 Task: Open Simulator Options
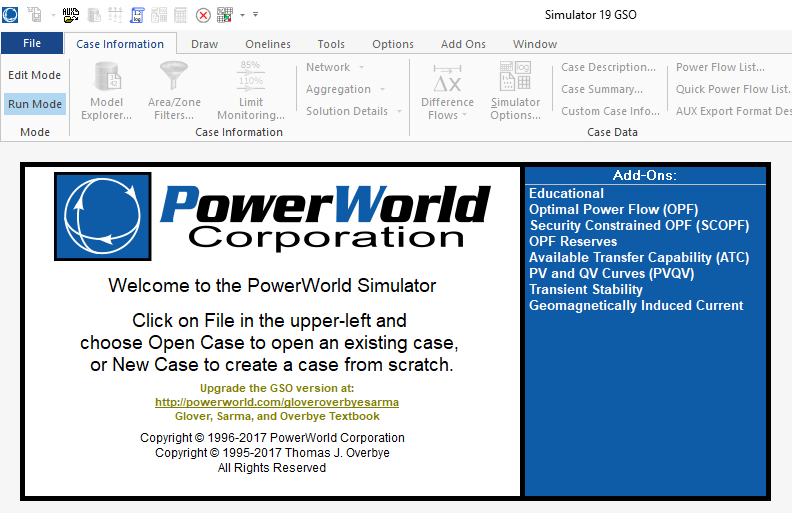(x=515, y=90)
